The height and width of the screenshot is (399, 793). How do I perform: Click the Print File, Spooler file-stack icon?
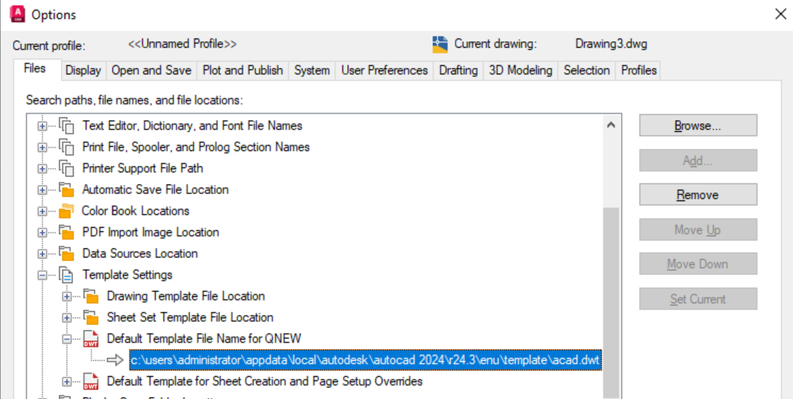[67, 147]
